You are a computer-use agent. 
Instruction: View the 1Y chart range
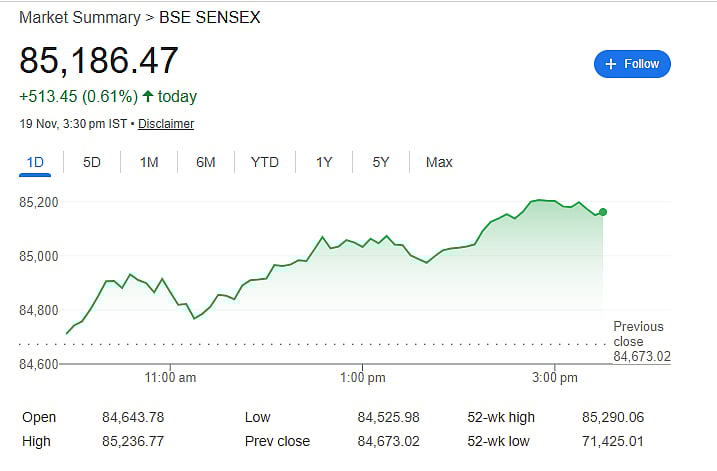[x=324, y=162]
